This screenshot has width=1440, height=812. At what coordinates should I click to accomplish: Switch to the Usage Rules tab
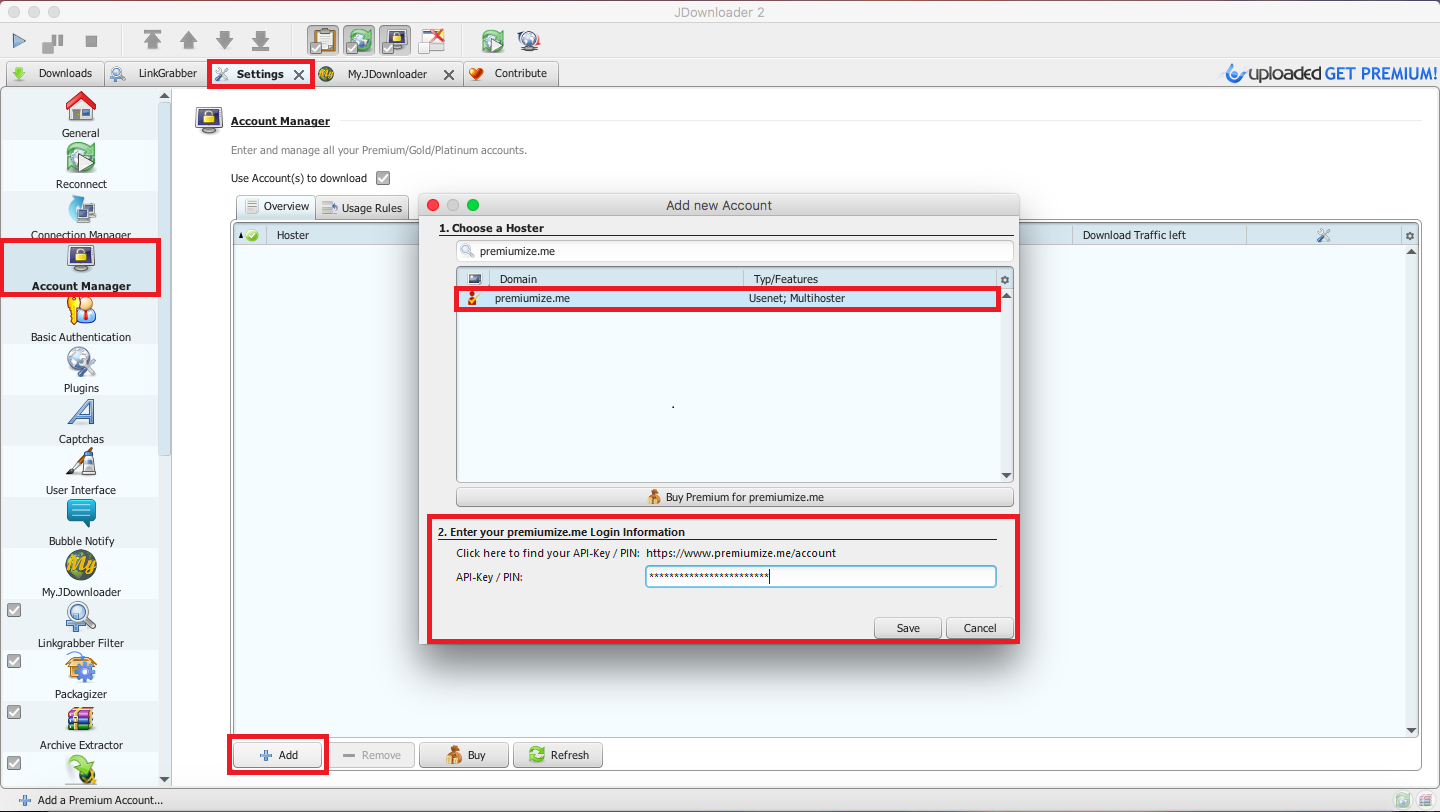(x=362, y=208)
